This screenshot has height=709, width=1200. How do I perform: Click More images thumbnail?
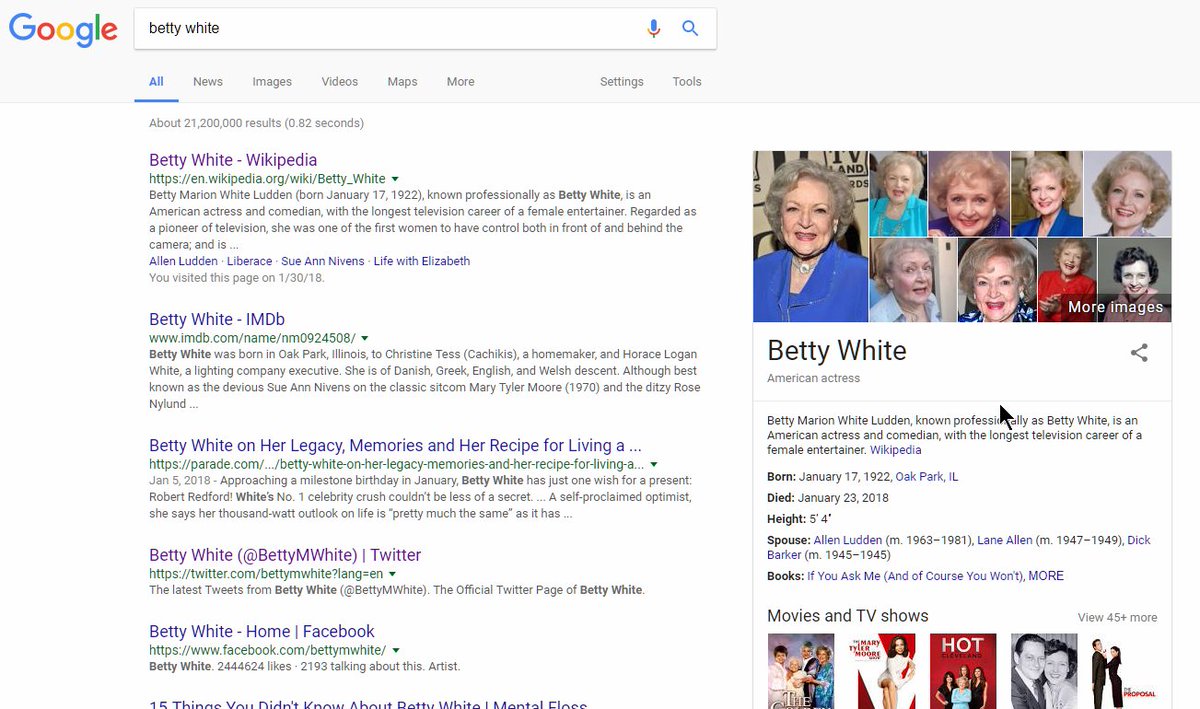[1134, 280]
